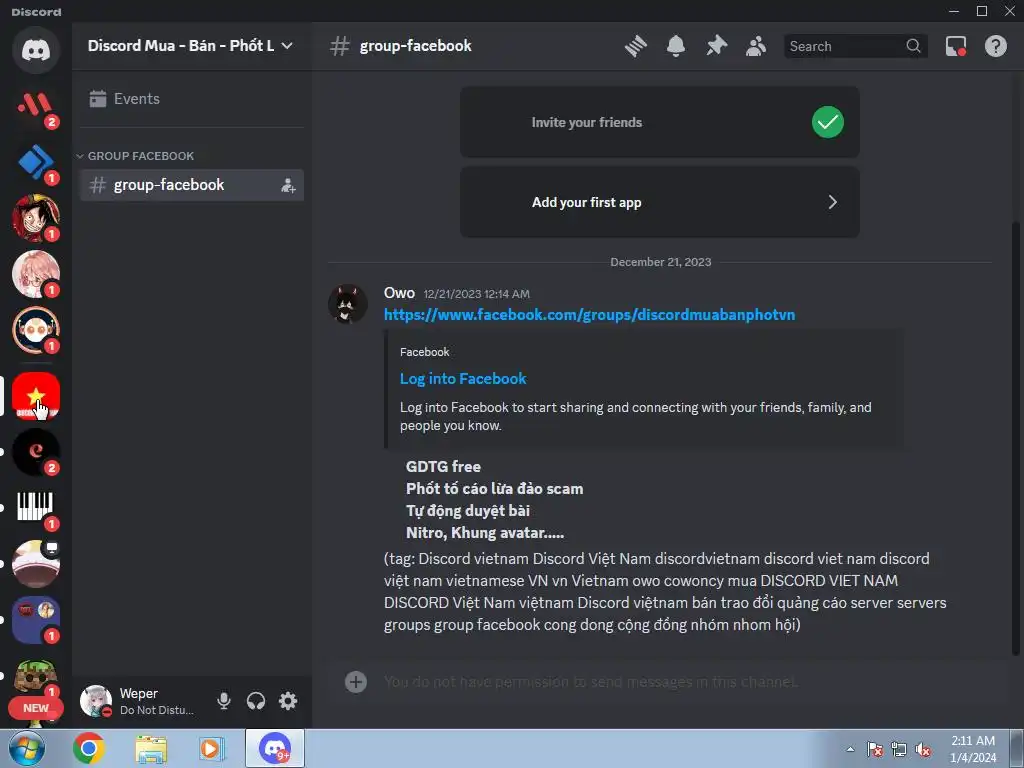Image resolution: width=1024 pixels, height=768 pixels.
Task: Select the red Vietnam flag star server
Action: [x=36, y=396]
